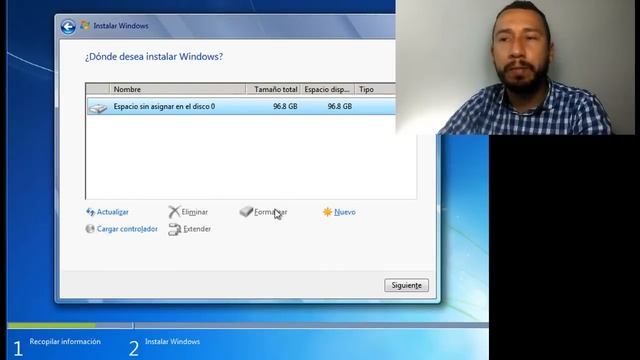Click the green installation progress bar
The width and height of the screenshot is (640, 360).
click(x=51, y=326)
